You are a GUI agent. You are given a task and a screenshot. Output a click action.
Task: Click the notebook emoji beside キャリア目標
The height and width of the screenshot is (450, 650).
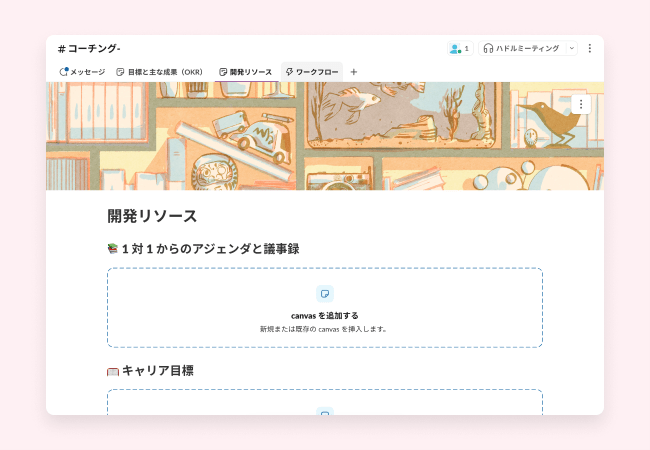click(112, 371)
